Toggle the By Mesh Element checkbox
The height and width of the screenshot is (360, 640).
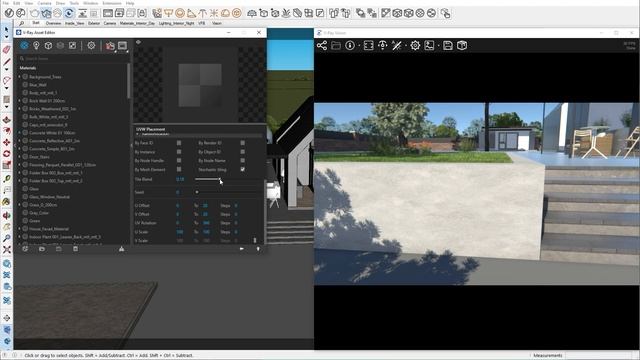tap(179, 169)
